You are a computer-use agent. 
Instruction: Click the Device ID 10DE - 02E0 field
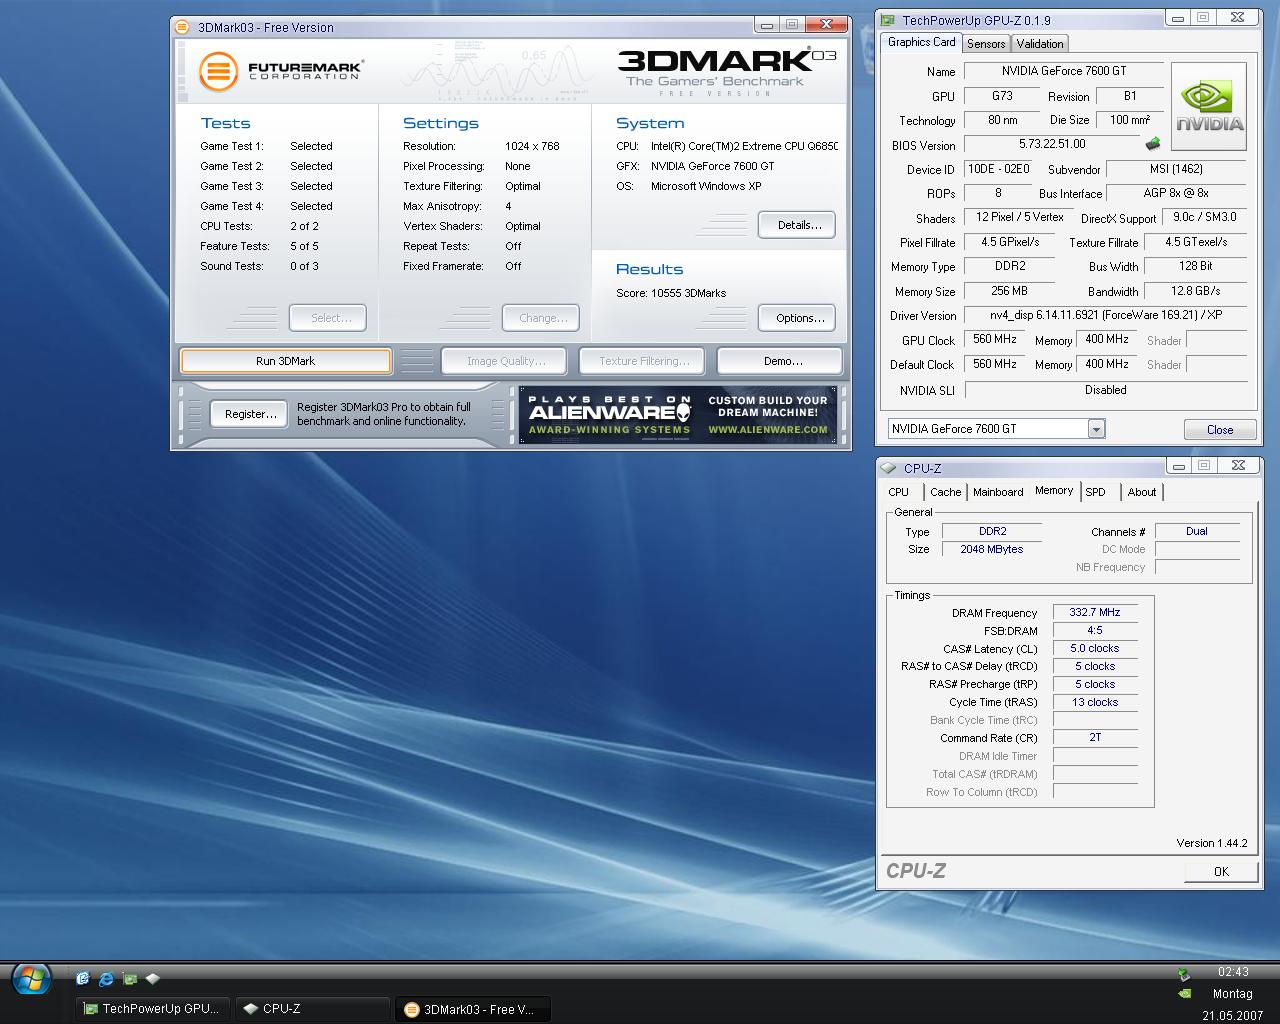tap(997, 169)
